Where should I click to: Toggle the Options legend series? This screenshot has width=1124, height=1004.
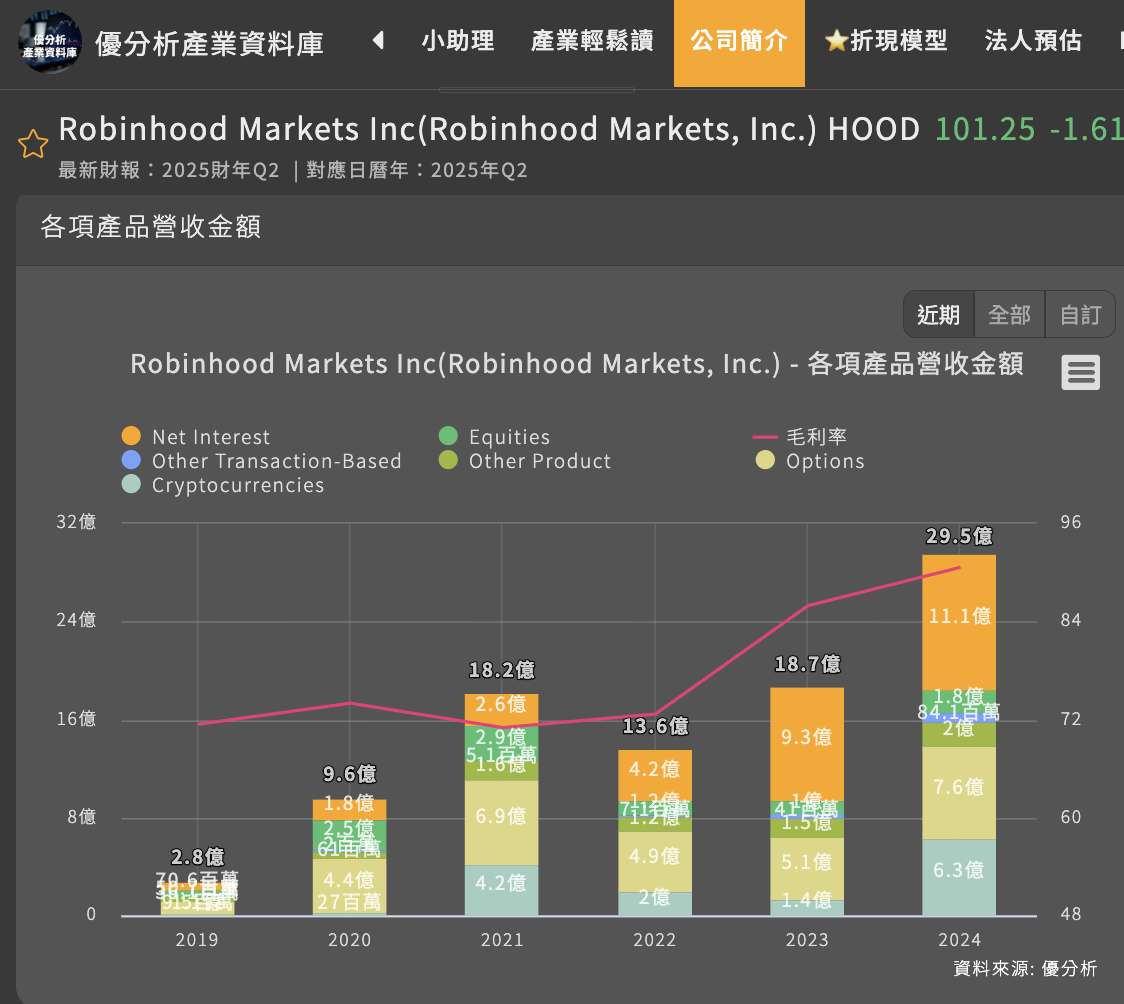(x=810, y=461)
